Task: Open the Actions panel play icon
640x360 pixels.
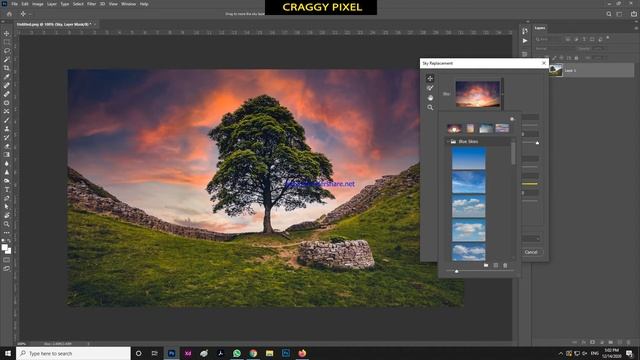Action: 525,41
